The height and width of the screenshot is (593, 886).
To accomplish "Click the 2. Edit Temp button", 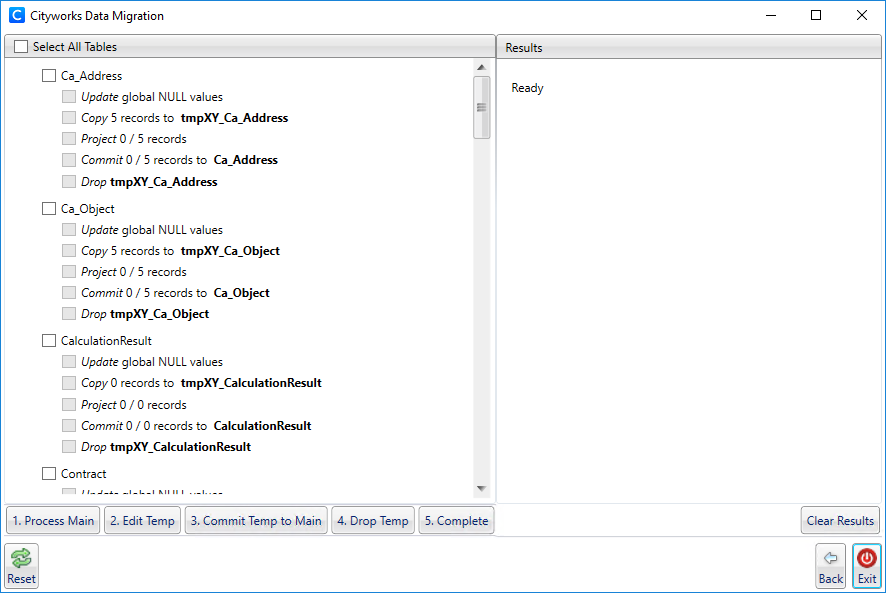I will pos(142,521).
